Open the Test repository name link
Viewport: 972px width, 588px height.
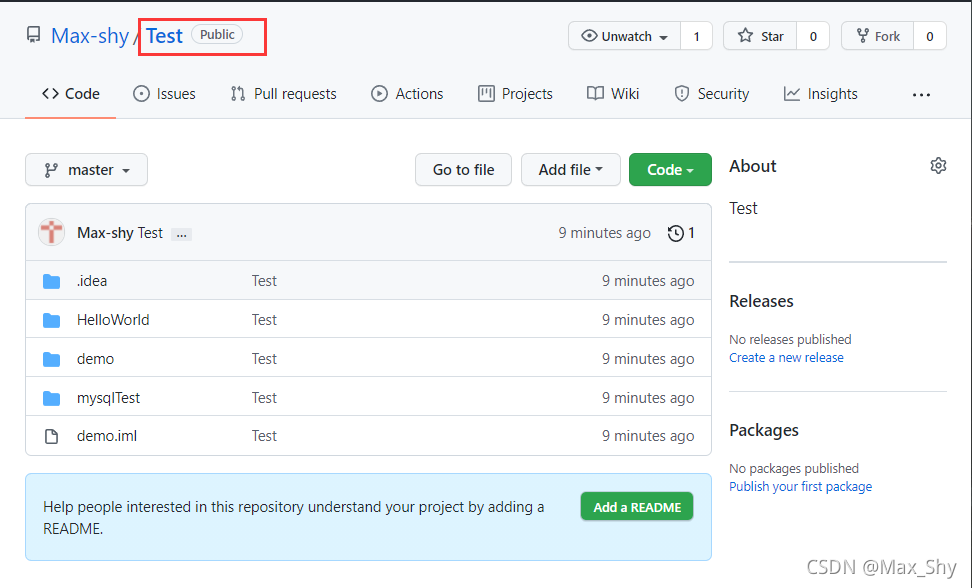pos(164,36)
